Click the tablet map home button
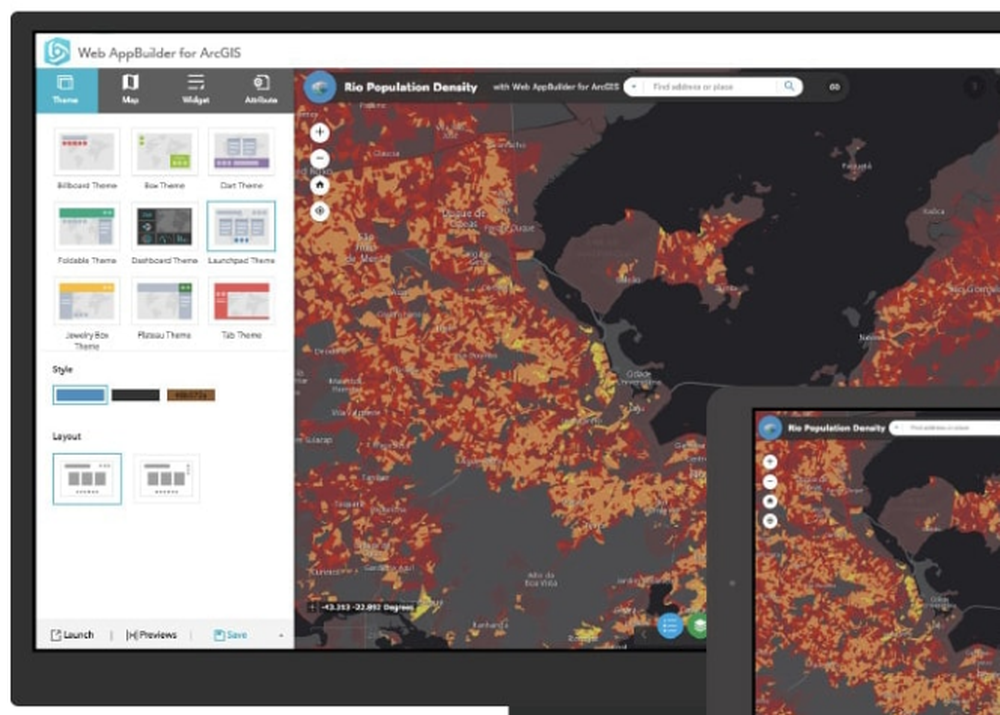 (770, 501)
